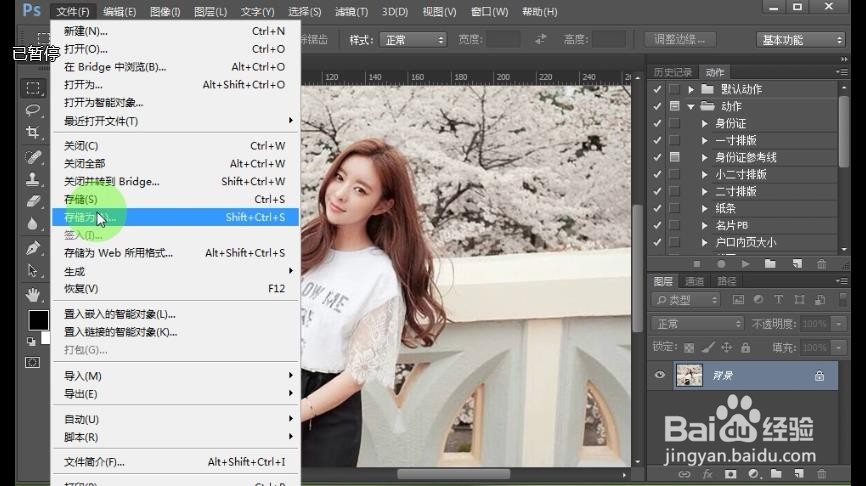Toggle the checkmark for 一寸排版 action
866x486 pixels.
click(x=657, y=140)
